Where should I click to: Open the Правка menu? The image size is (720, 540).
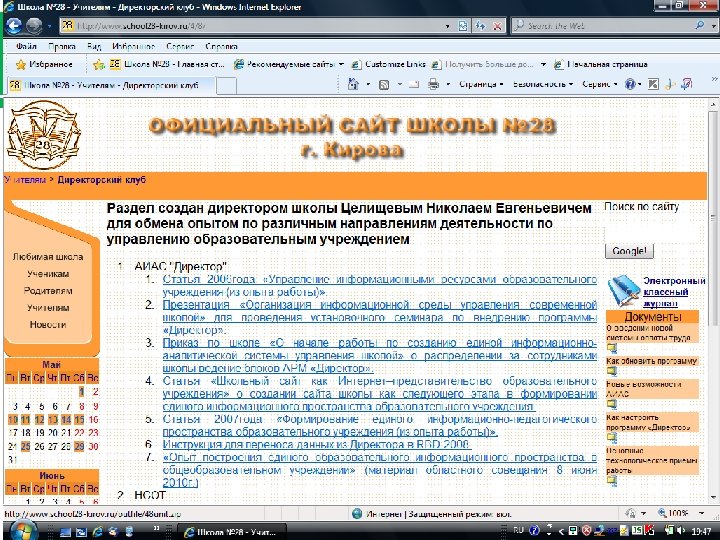click(x=62, y=46)
